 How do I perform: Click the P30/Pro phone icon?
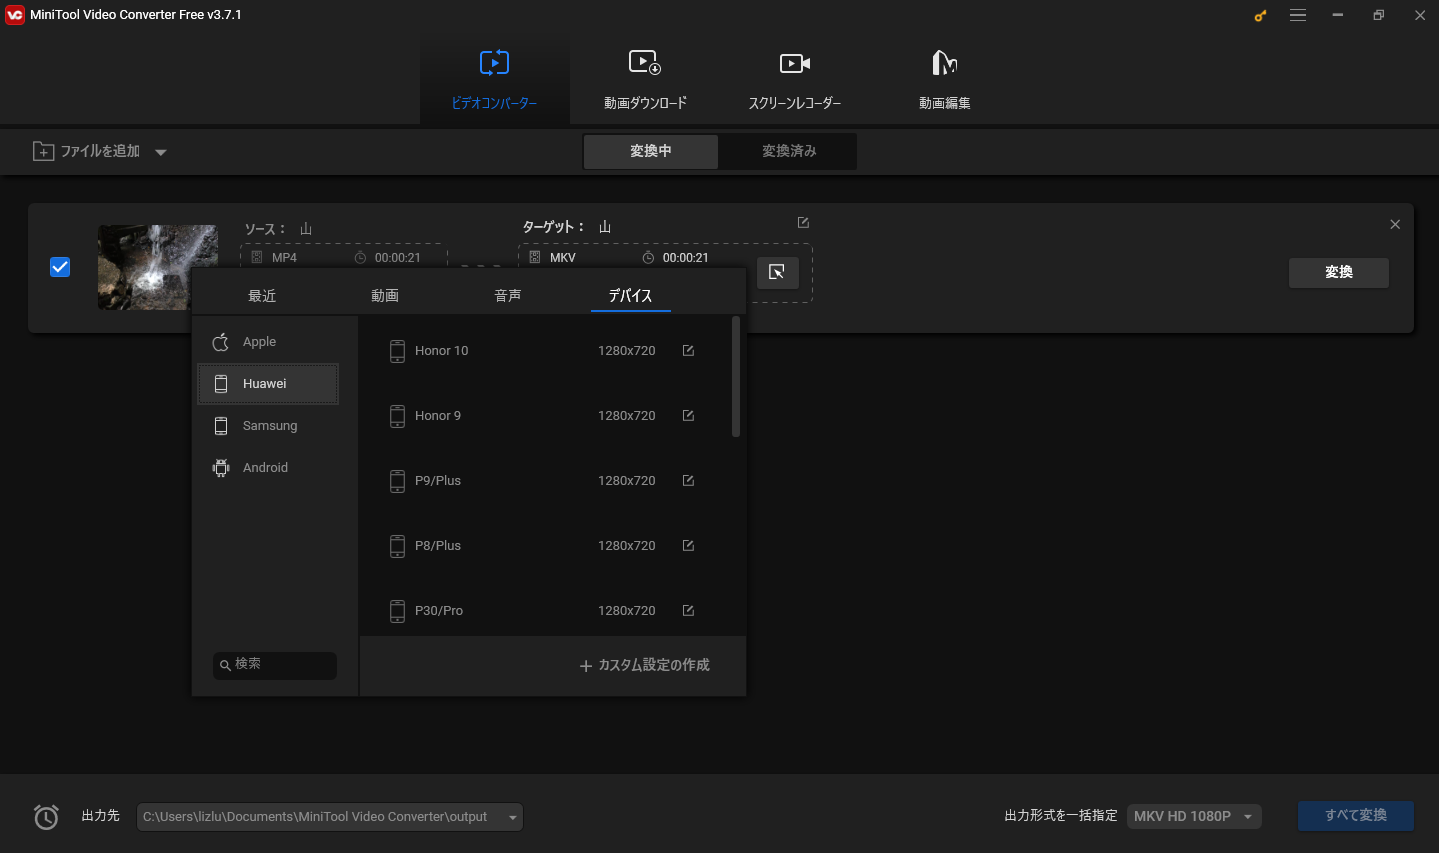[397, 611]
